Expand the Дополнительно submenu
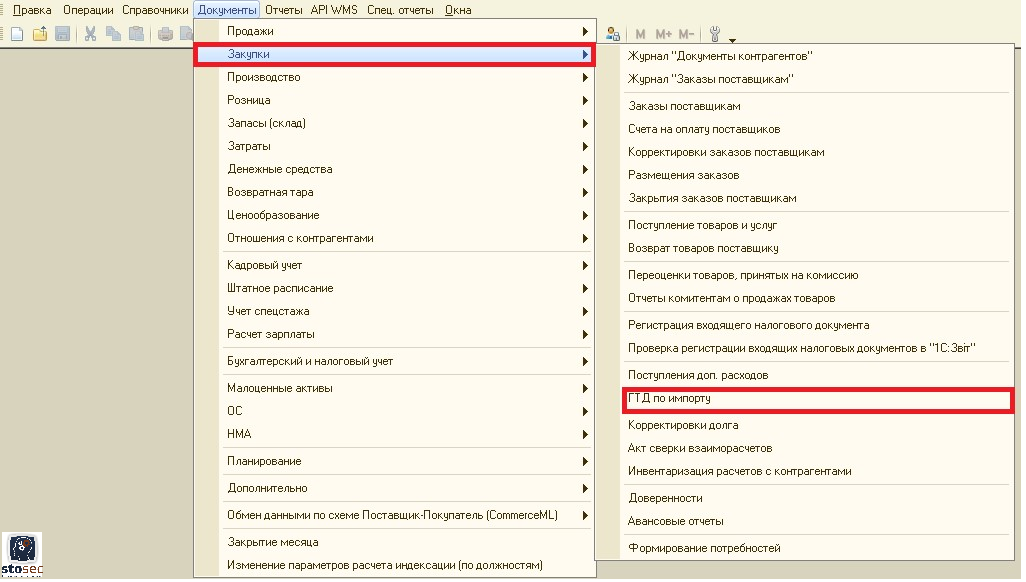Screen dimensions: 1026x582 [395, 488]
